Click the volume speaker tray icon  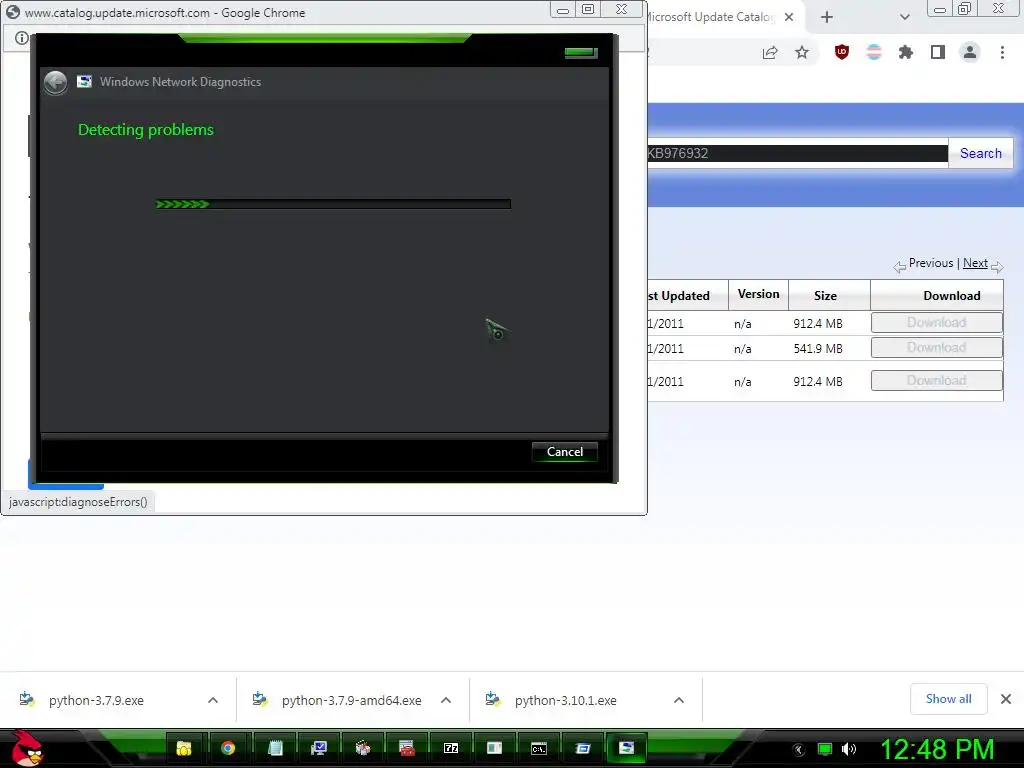click(849, 749)
